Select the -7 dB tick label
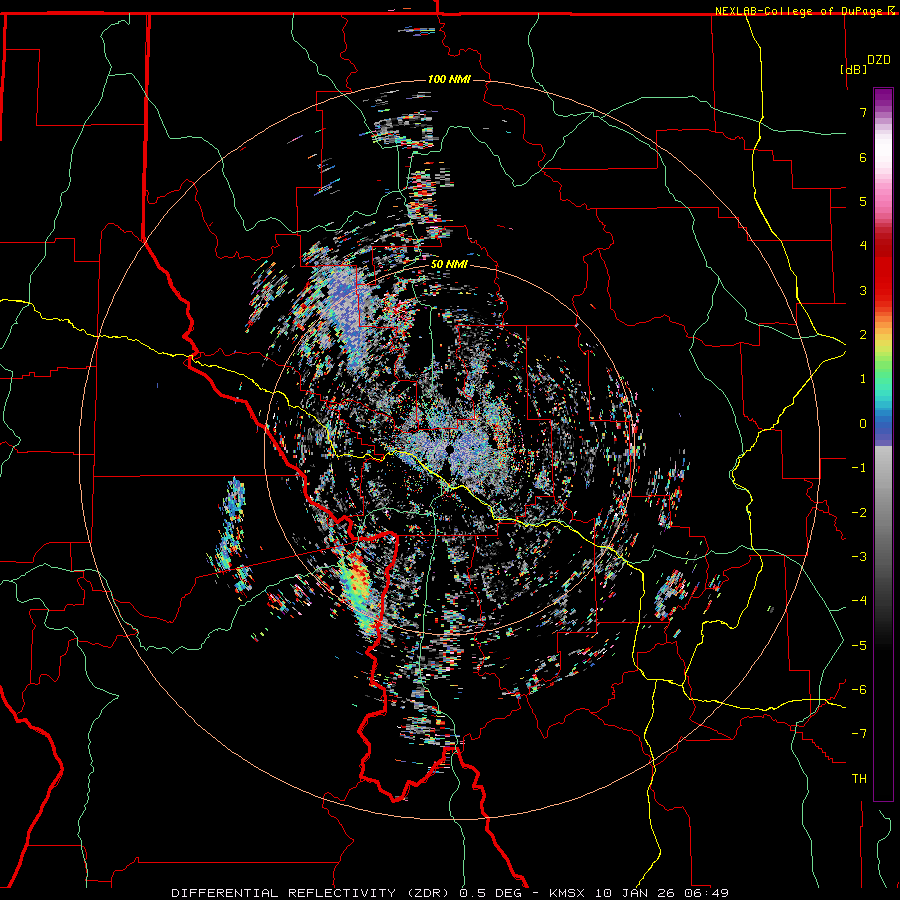This screenshot has width=900, height=900. coord(859,734)
